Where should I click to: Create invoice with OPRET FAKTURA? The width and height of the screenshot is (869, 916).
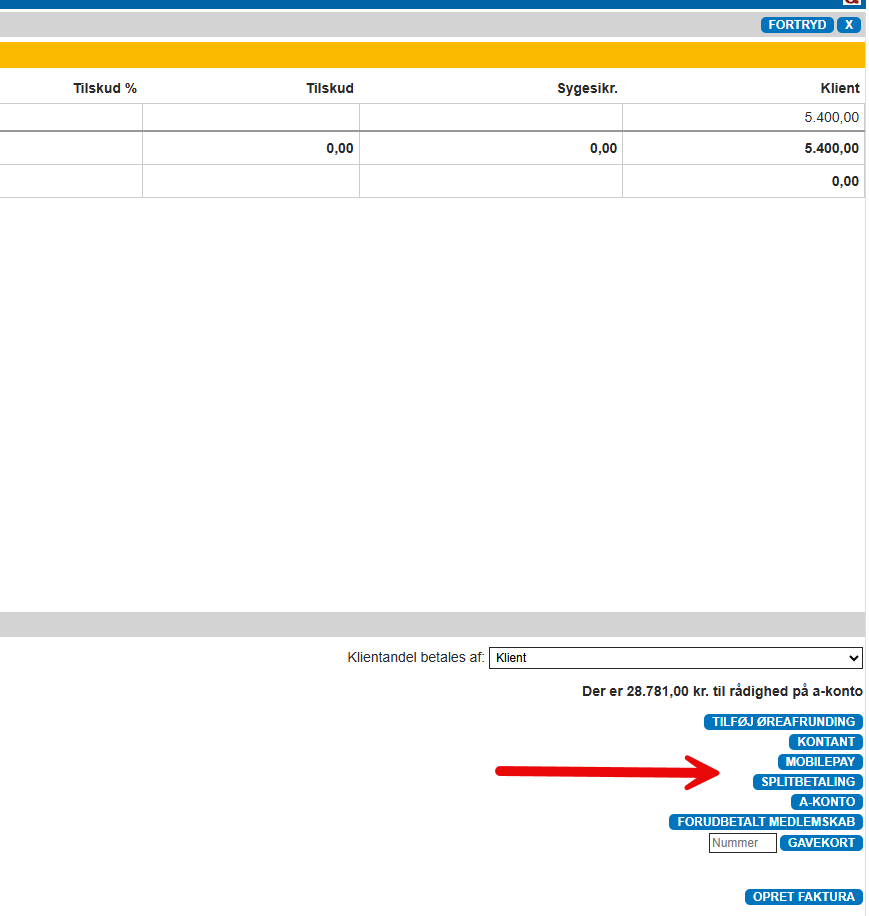[804, 897]
